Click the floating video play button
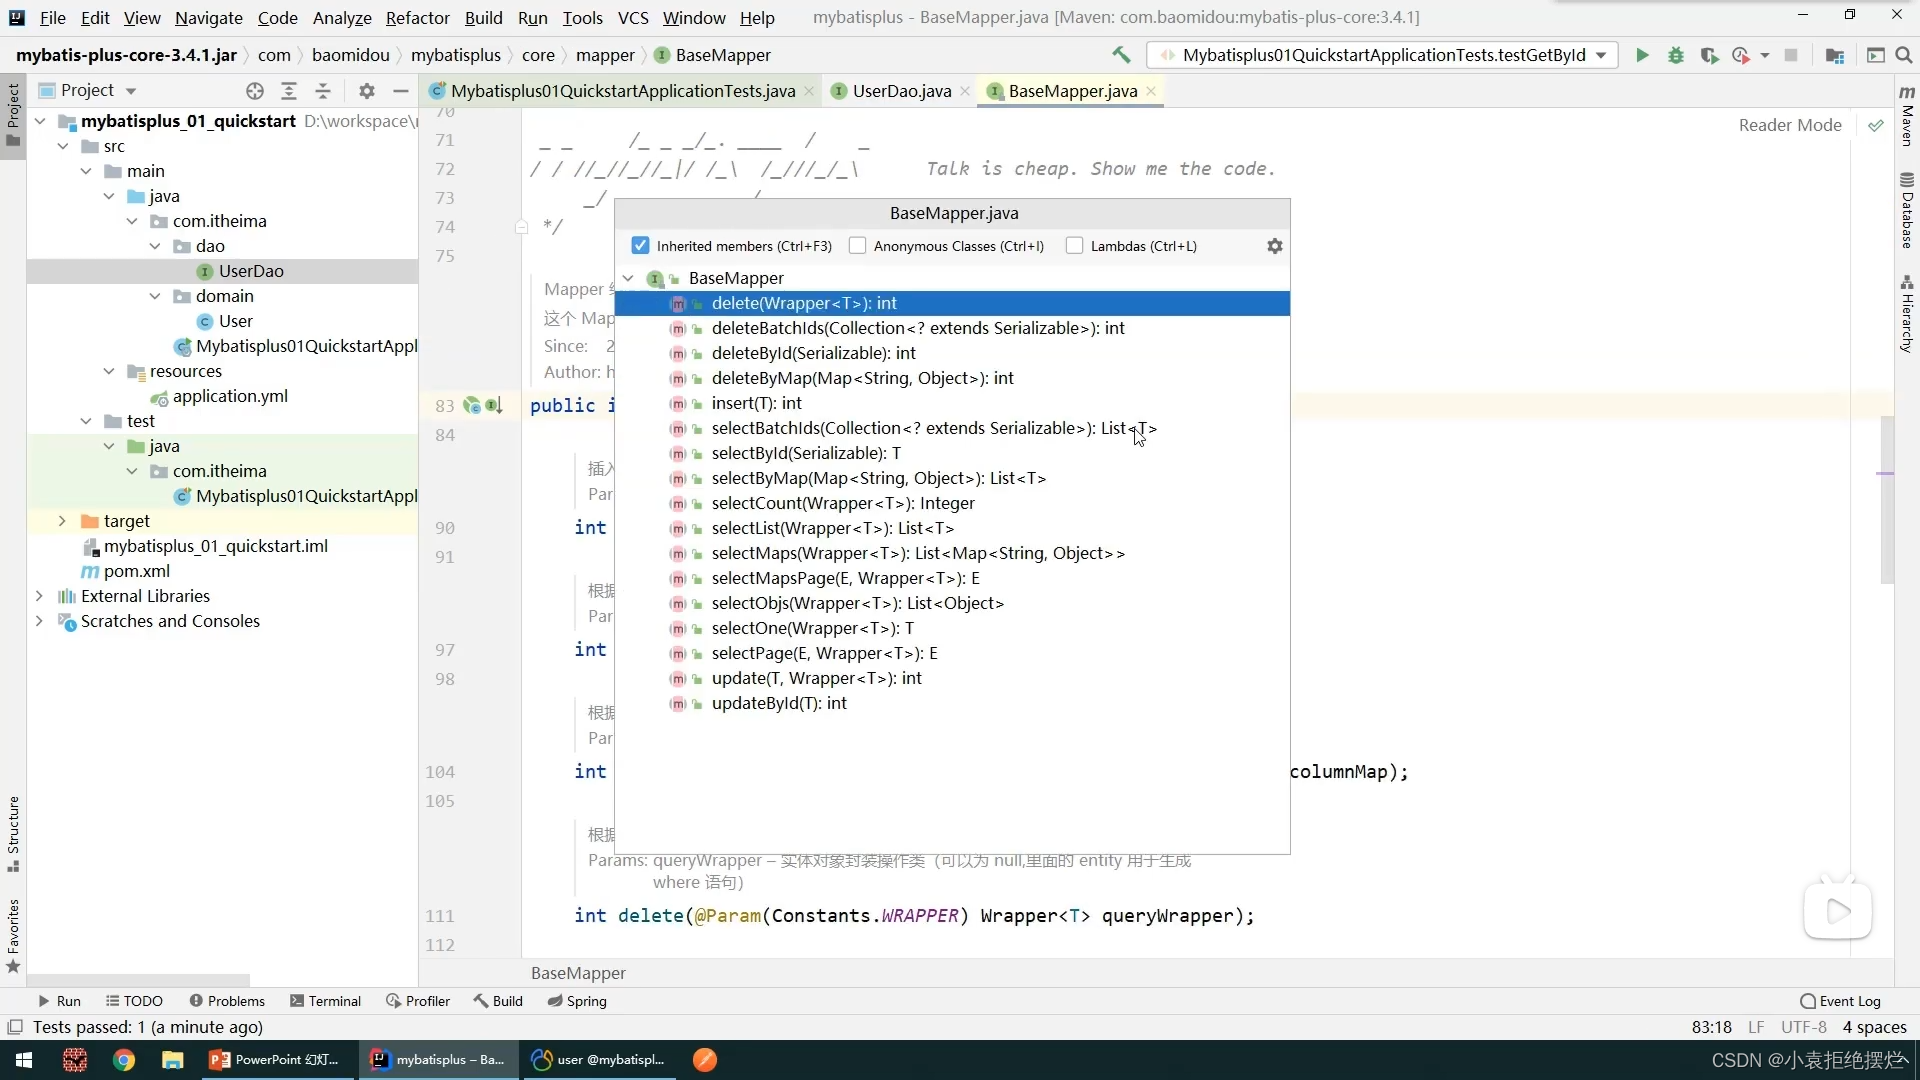1920x1080 pixels. click(1838, 911)
